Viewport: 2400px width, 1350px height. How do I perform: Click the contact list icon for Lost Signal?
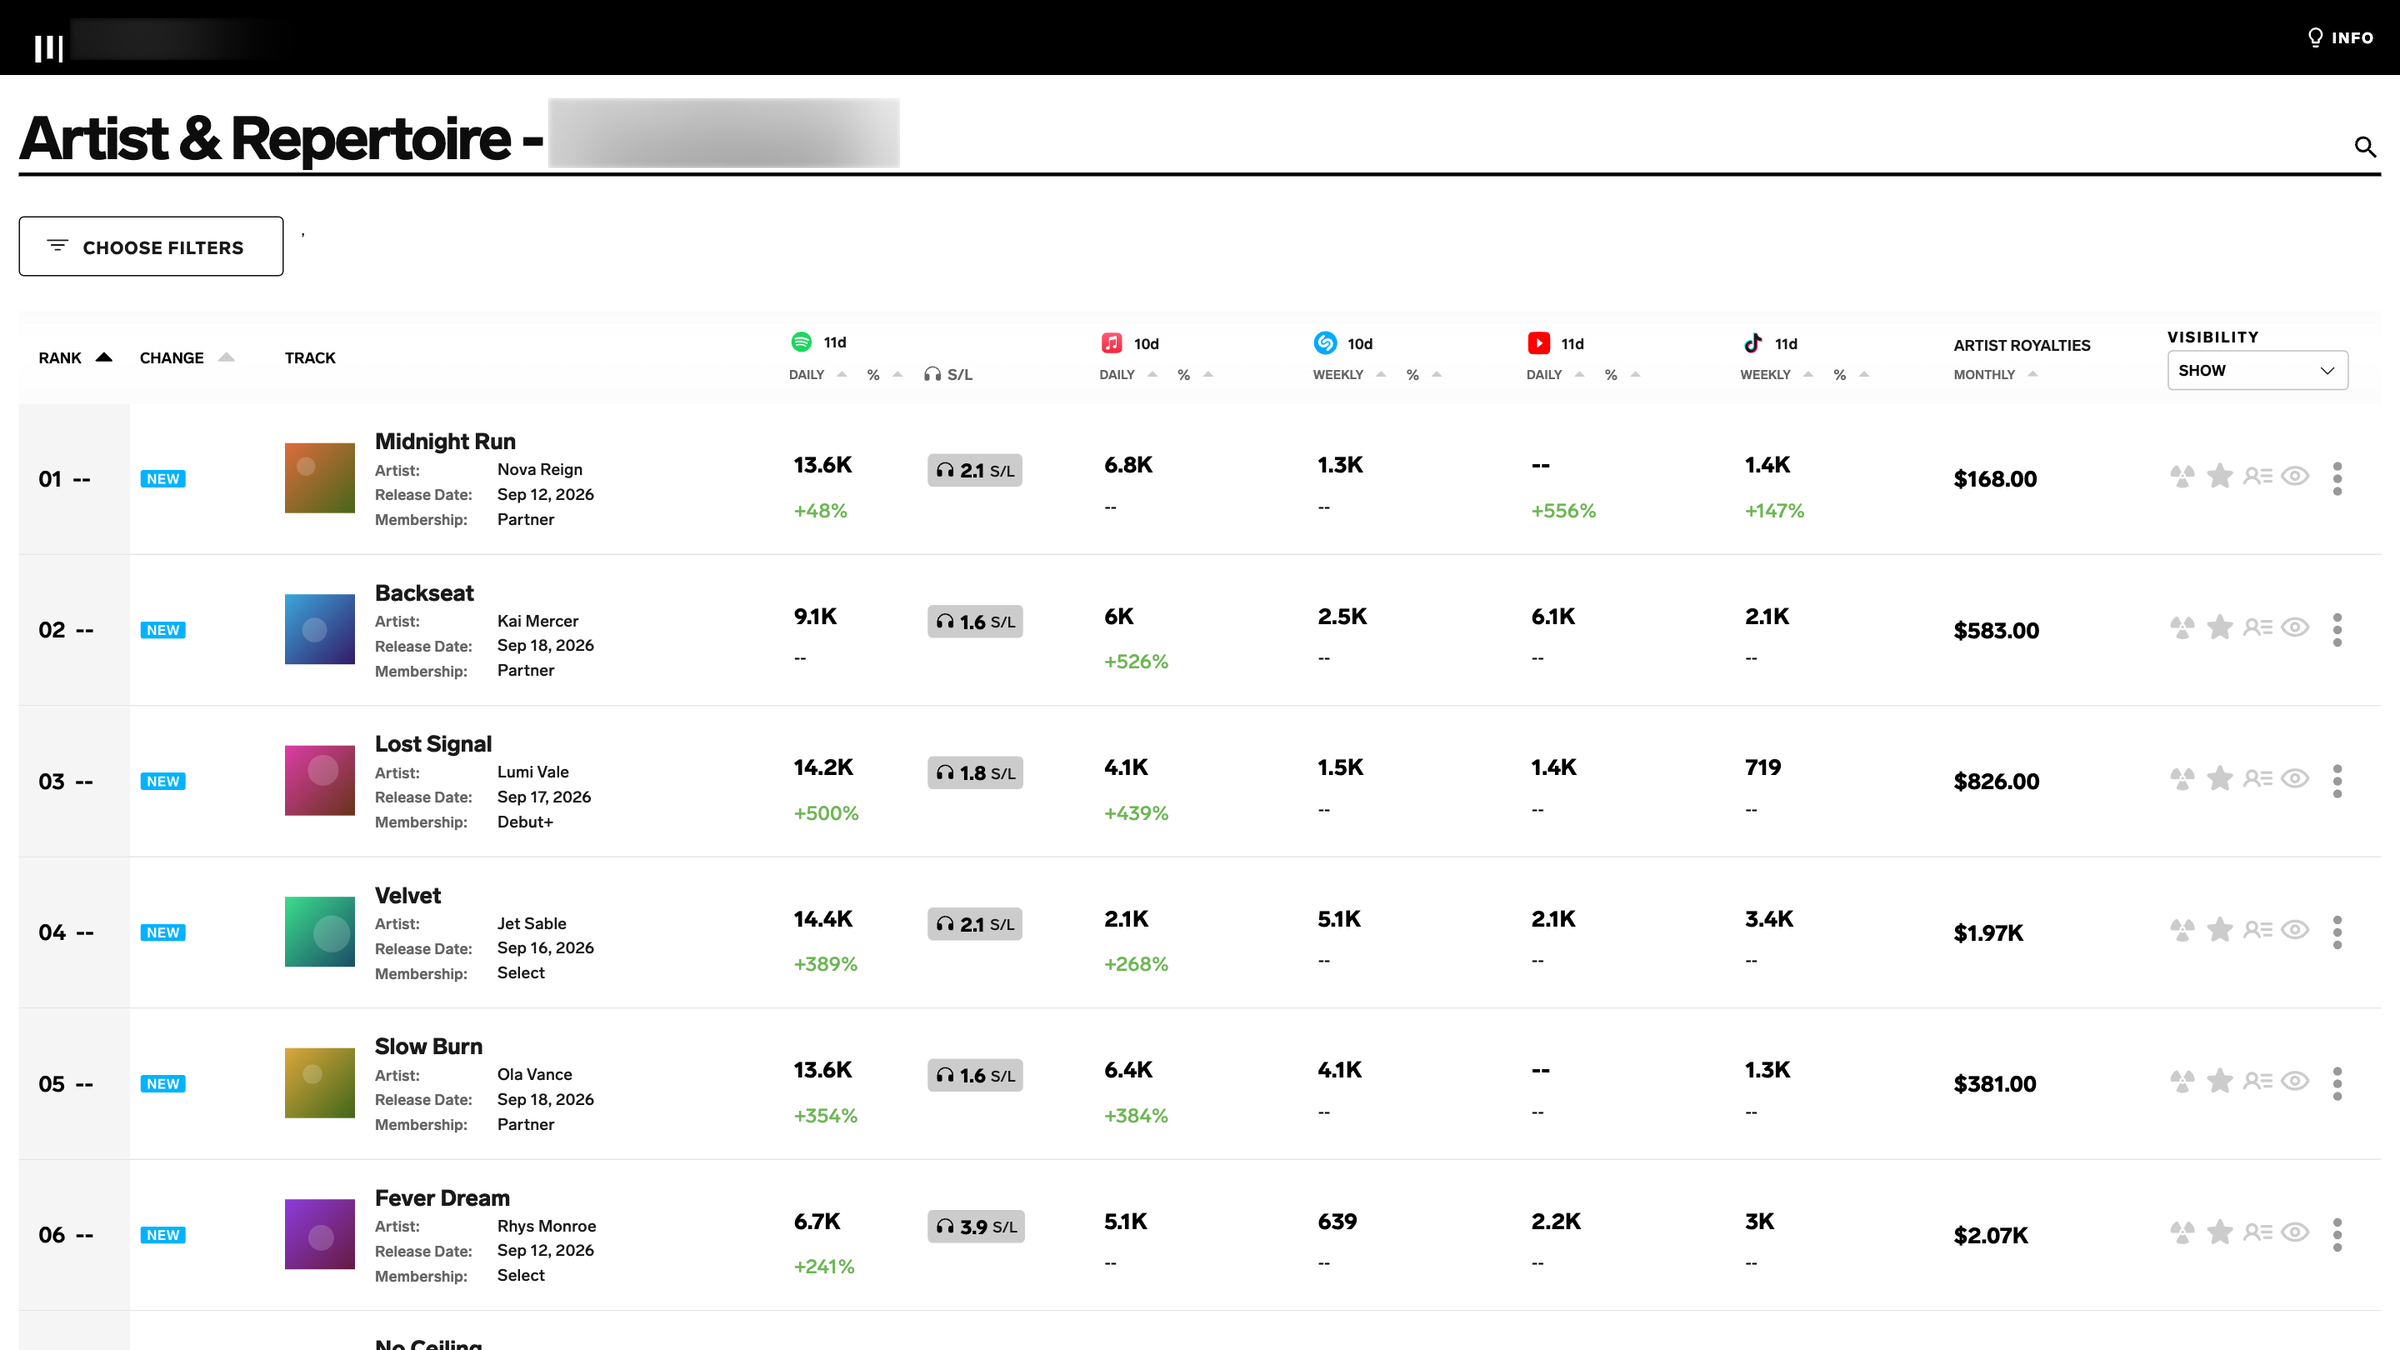click(2257, 778)
